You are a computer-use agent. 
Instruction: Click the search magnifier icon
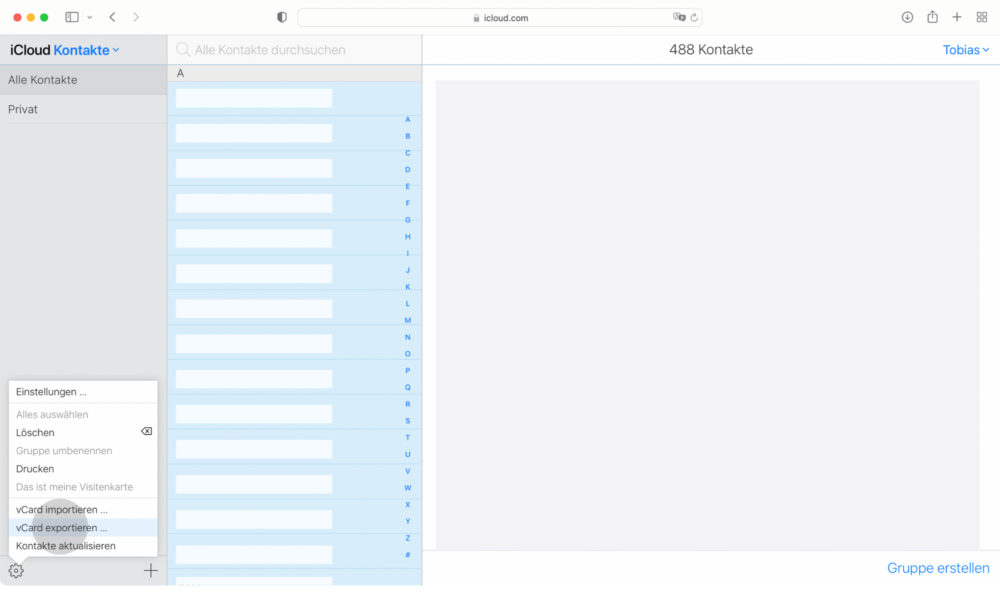coord(183,50)
